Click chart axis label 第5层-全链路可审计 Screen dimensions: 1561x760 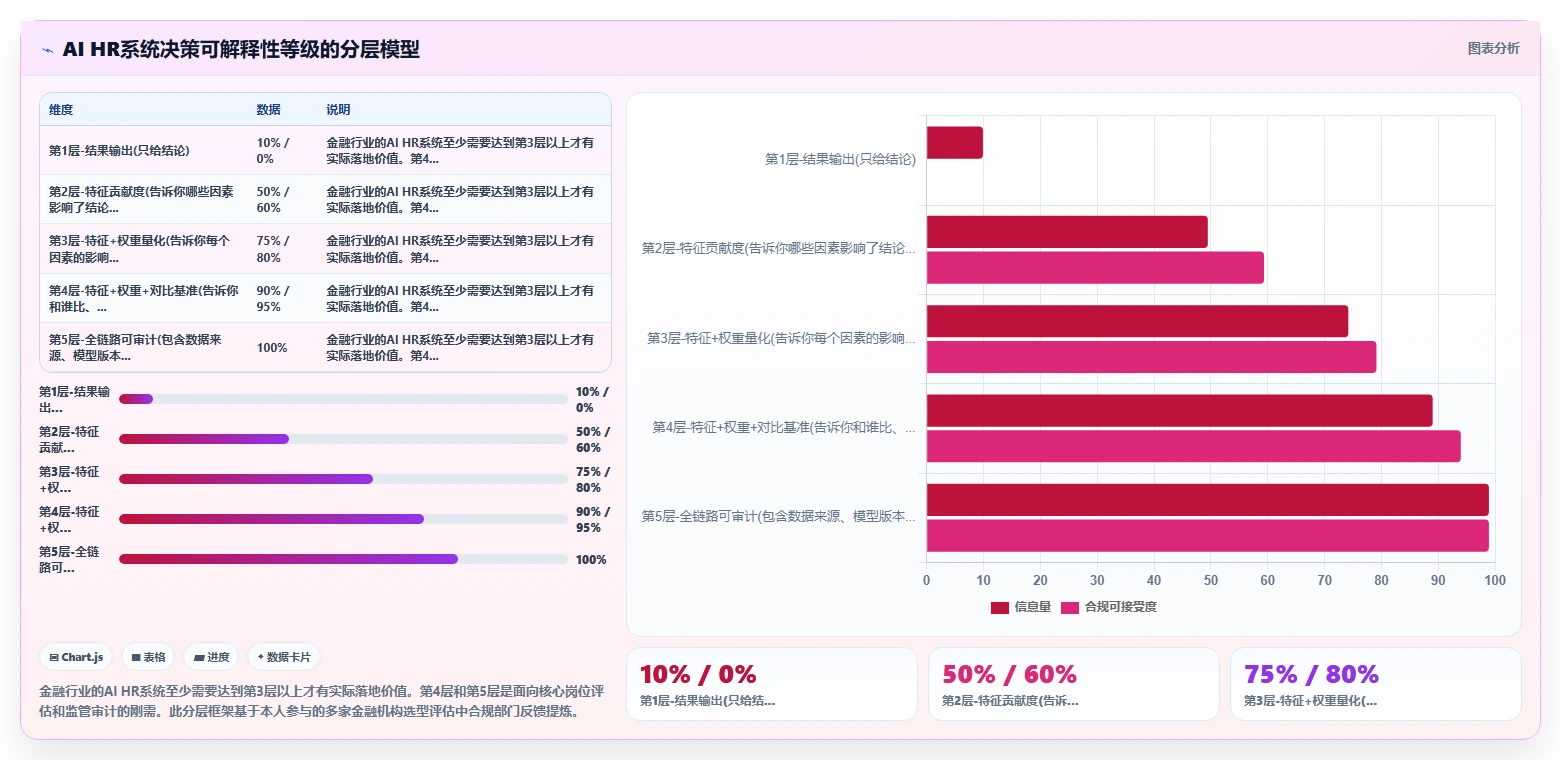pos(778,517)
